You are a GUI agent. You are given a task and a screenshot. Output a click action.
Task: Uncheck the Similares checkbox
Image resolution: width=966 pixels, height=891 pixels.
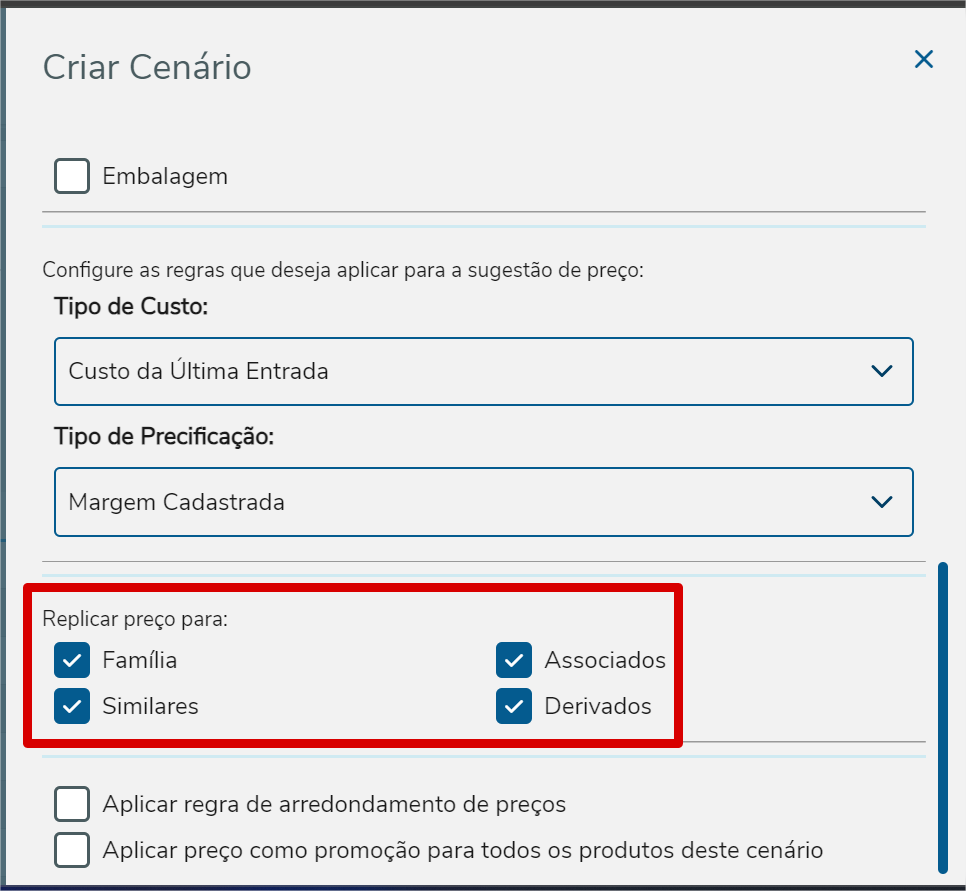(72, 706)
